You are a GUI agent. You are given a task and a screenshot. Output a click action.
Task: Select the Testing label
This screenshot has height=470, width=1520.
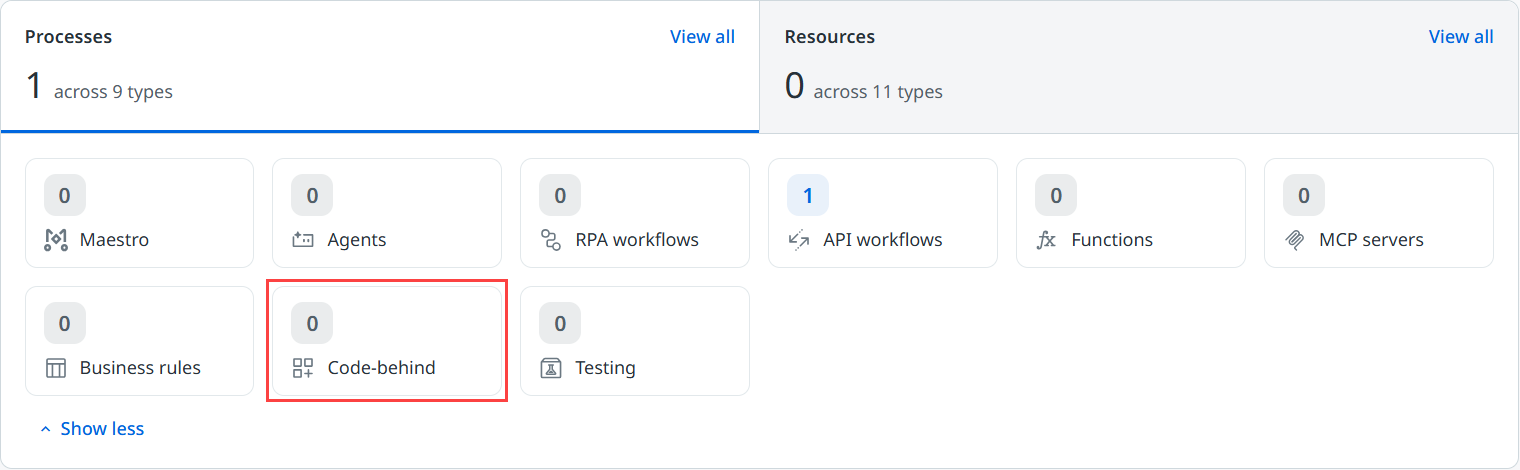pyautogui.click(x=606, y=368)
